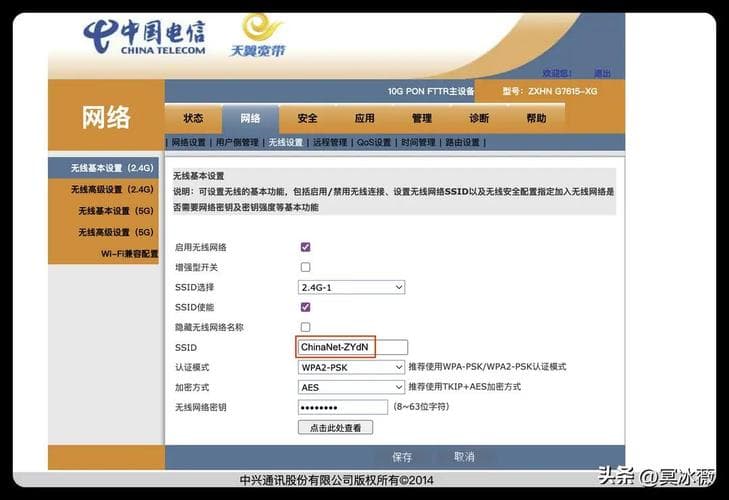Select 无线基本设置 (5G) in sidebar
Screen dimensions: 729x500
click(x=103, y=211)
